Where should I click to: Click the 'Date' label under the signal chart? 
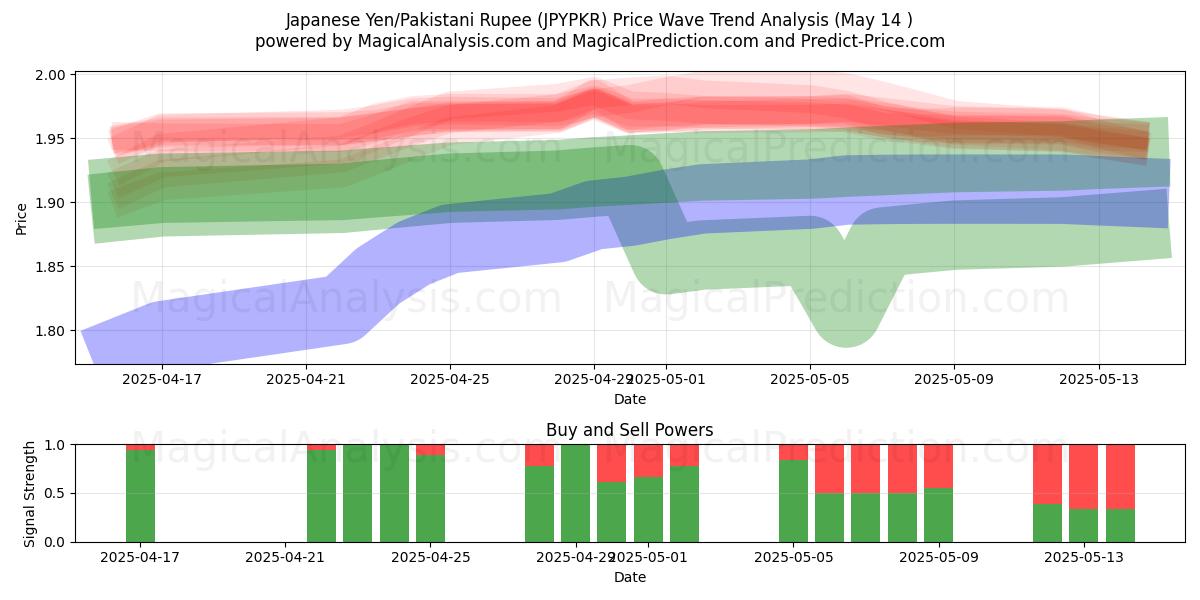[x=629, y=577]
